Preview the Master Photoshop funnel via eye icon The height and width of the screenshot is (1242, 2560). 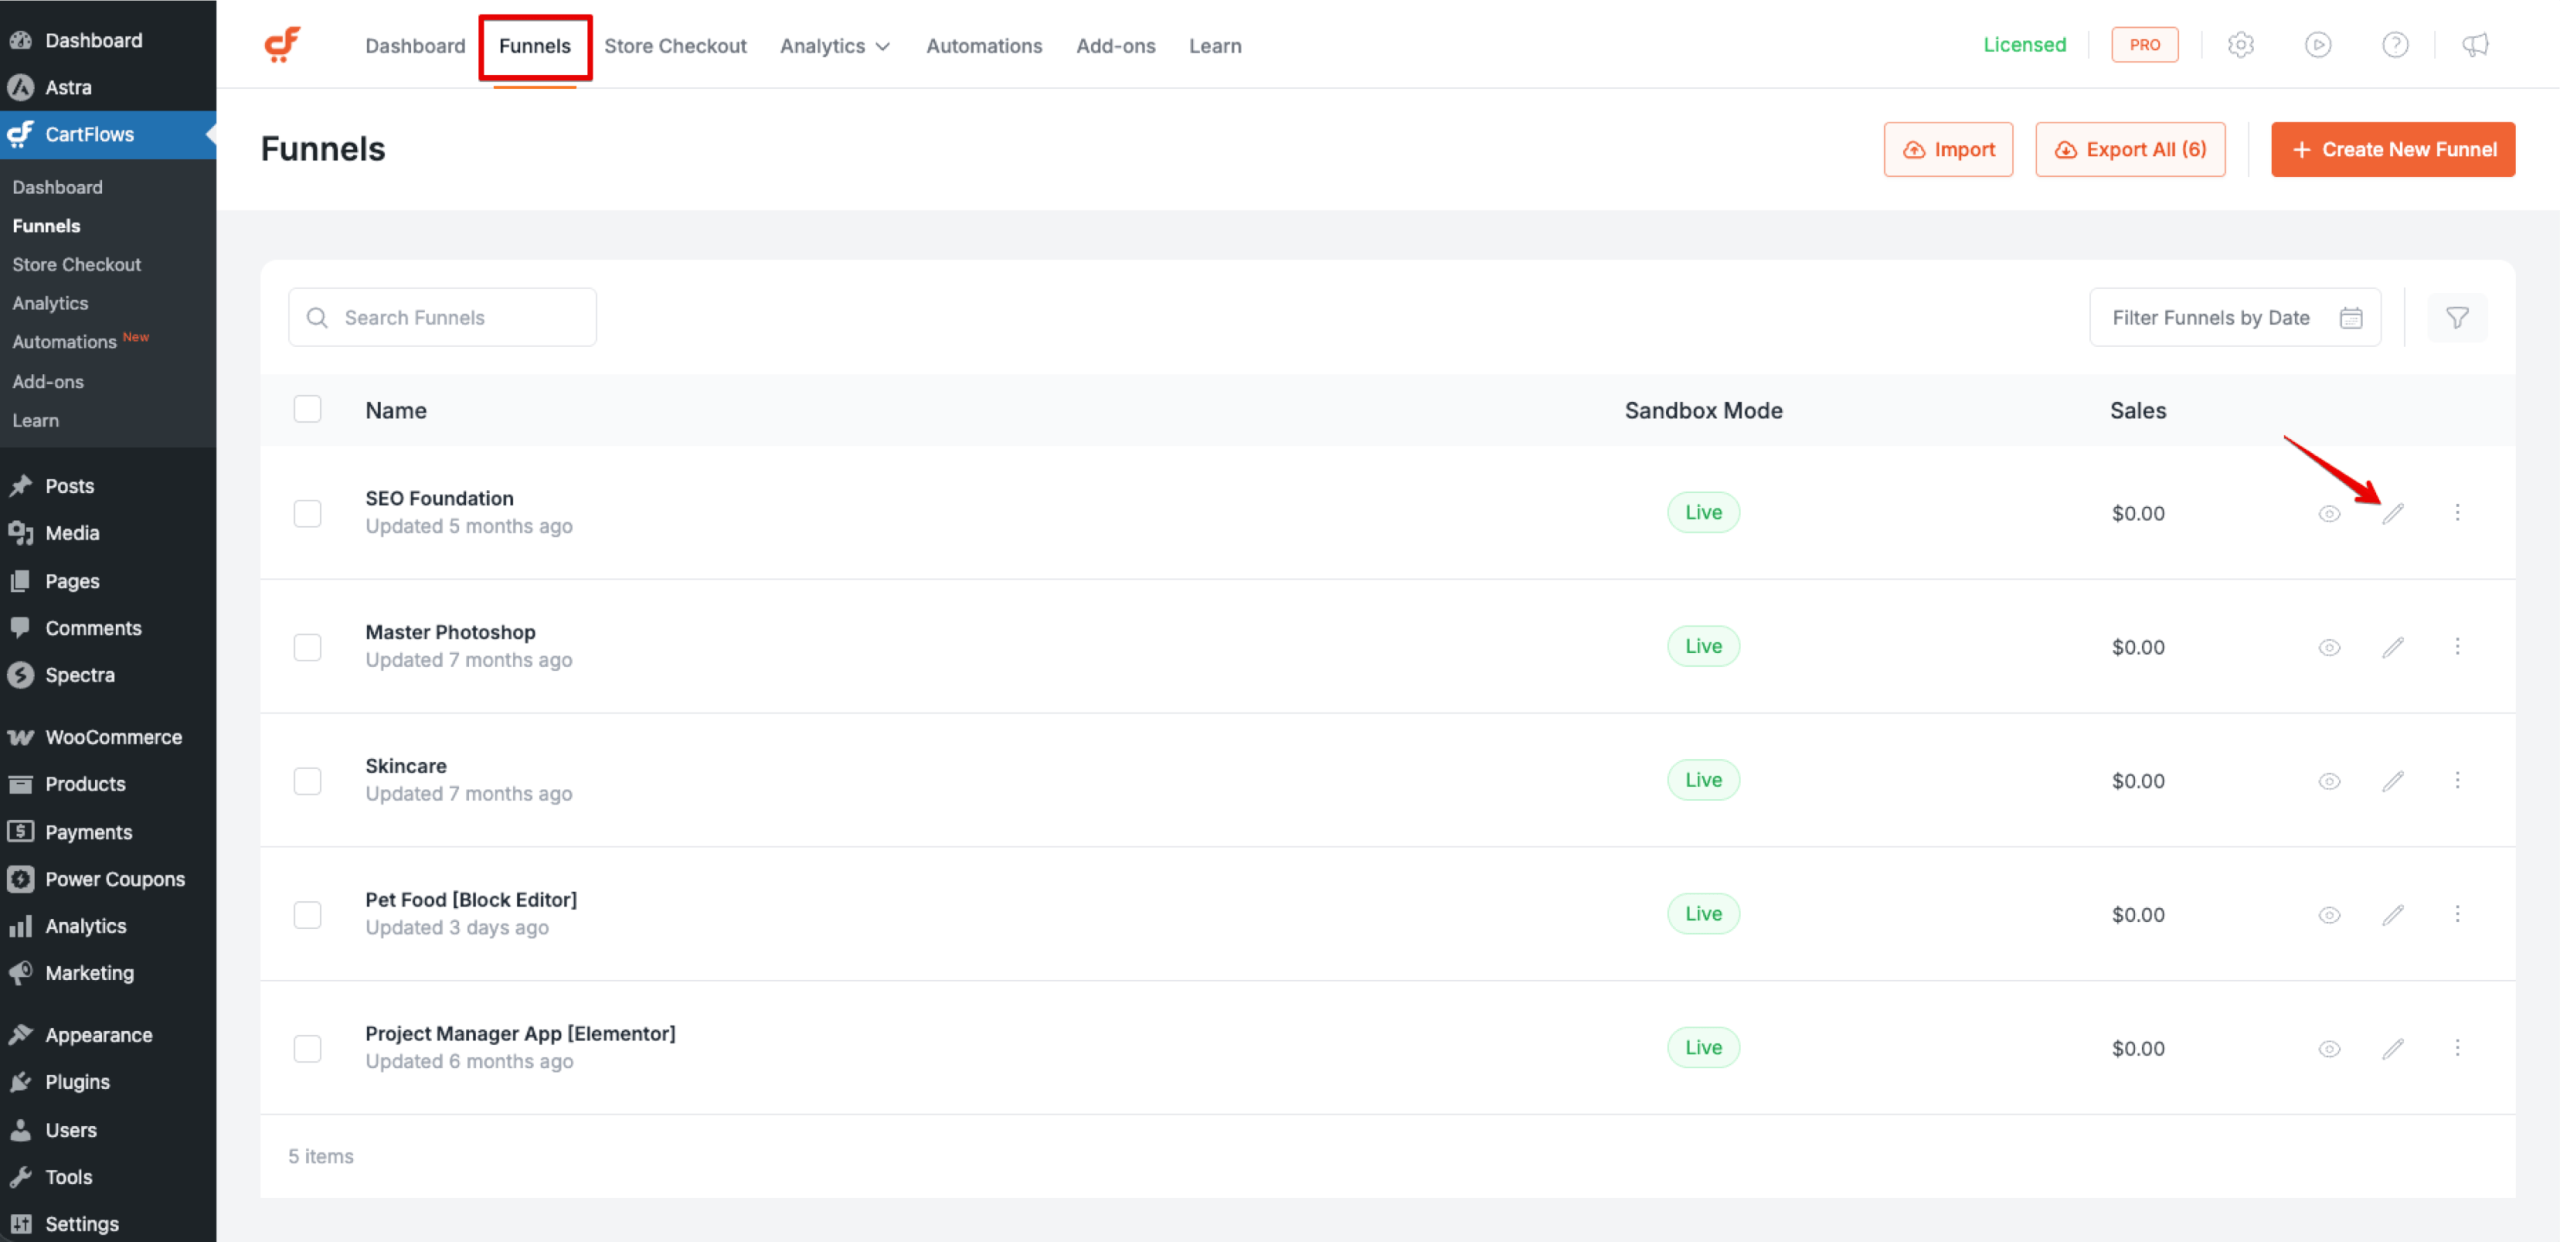(x=2329, y=648)
